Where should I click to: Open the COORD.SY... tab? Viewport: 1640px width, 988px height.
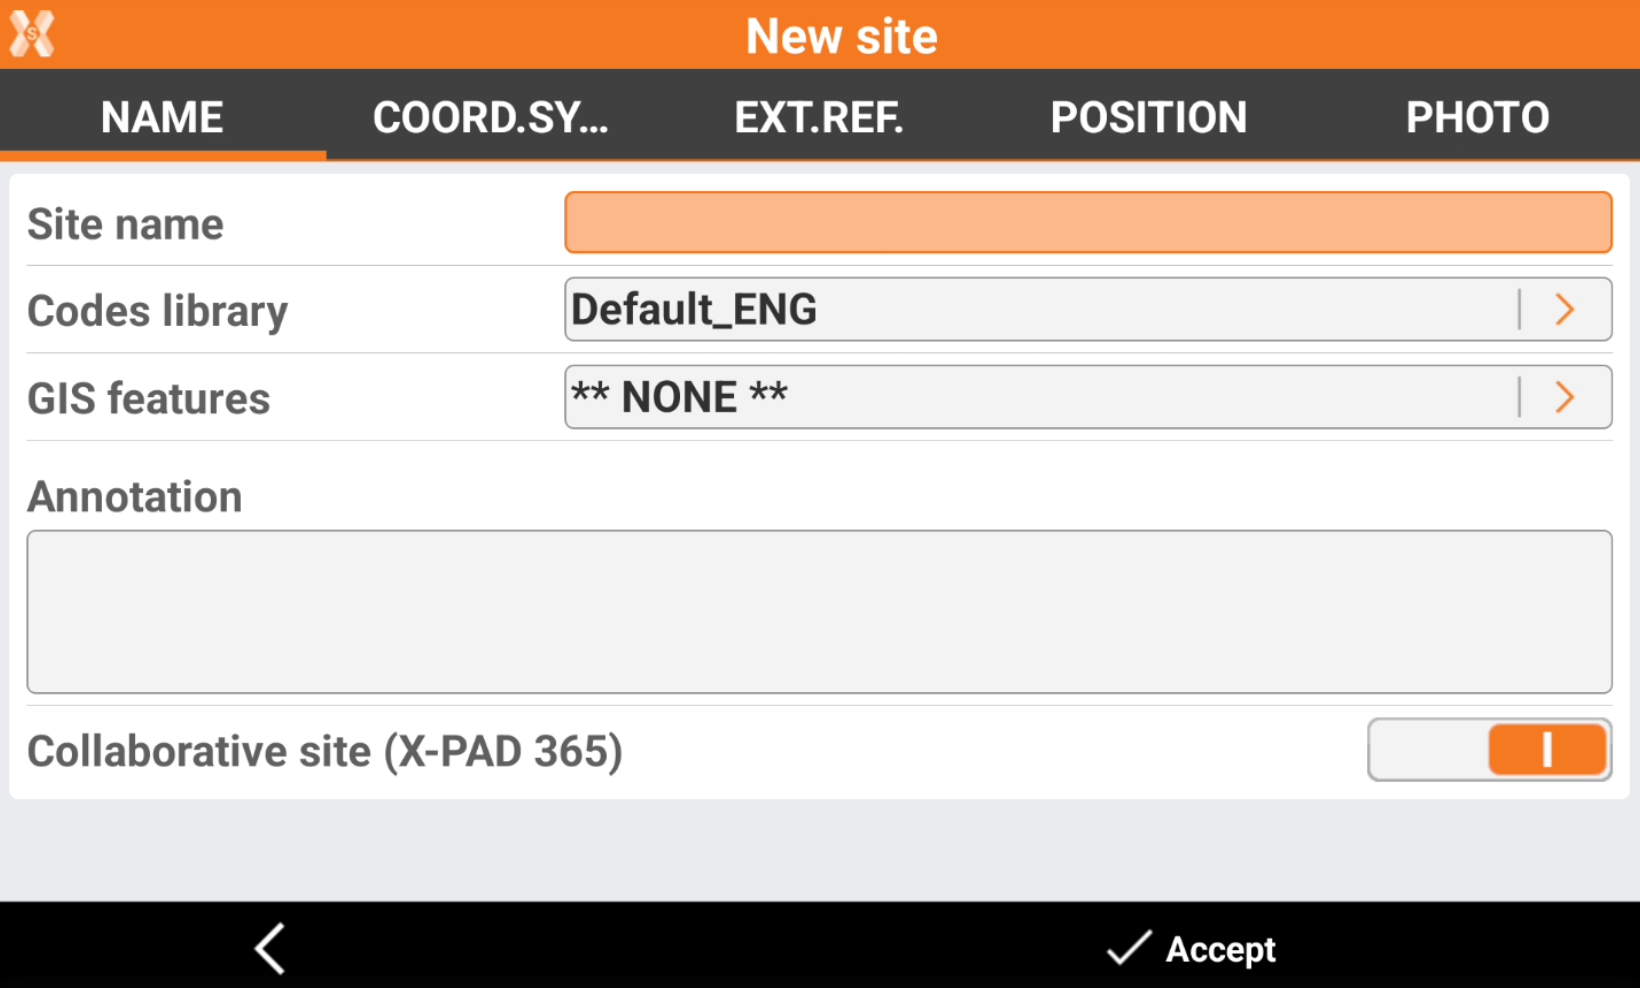coord(490,117)
